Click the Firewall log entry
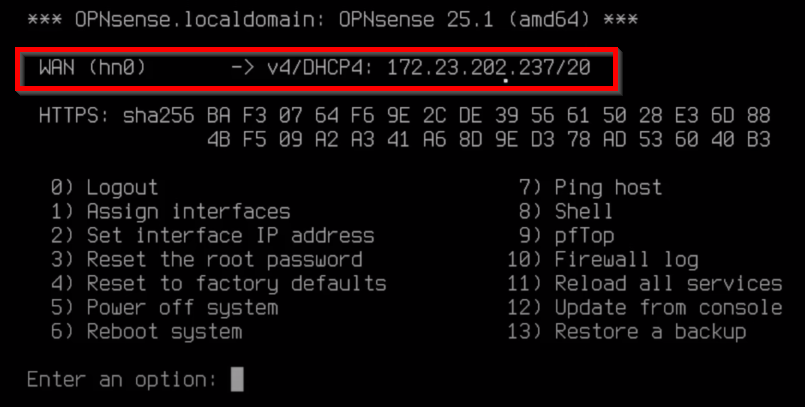The image size is (805, 407). point(603,260)
